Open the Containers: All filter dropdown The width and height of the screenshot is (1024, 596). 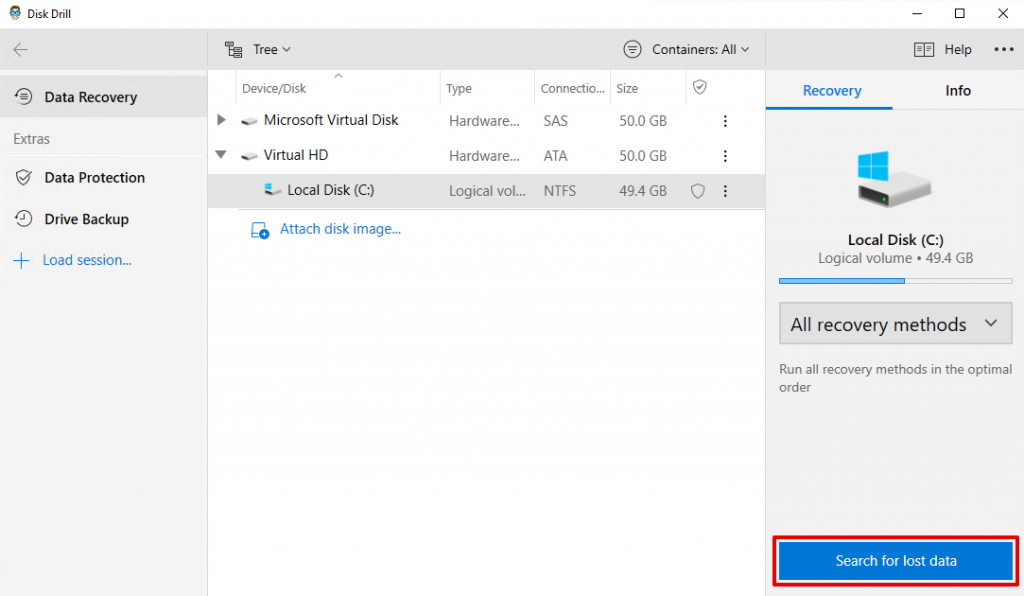click(x=686, y=49)
